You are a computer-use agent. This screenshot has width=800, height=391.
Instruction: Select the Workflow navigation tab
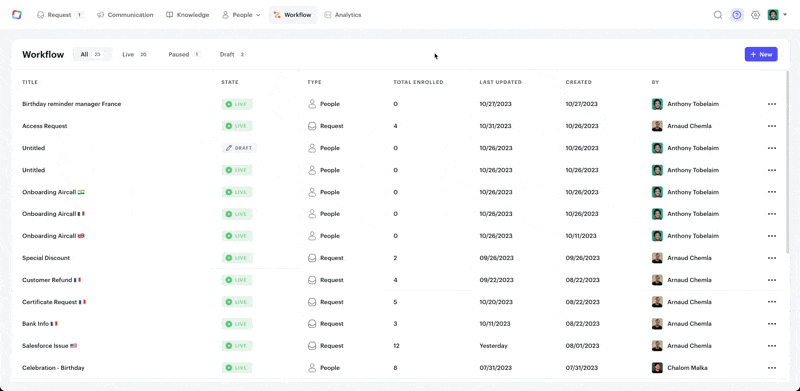click(x=293, y=15)
